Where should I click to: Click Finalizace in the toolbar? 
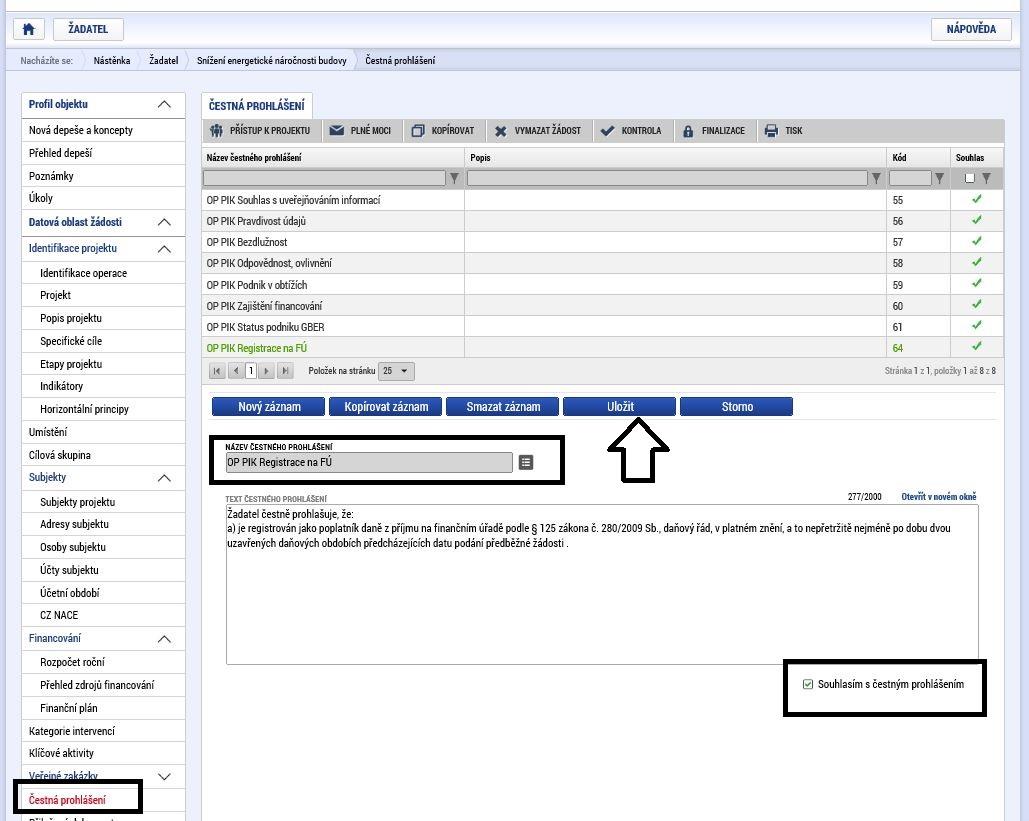714,131
